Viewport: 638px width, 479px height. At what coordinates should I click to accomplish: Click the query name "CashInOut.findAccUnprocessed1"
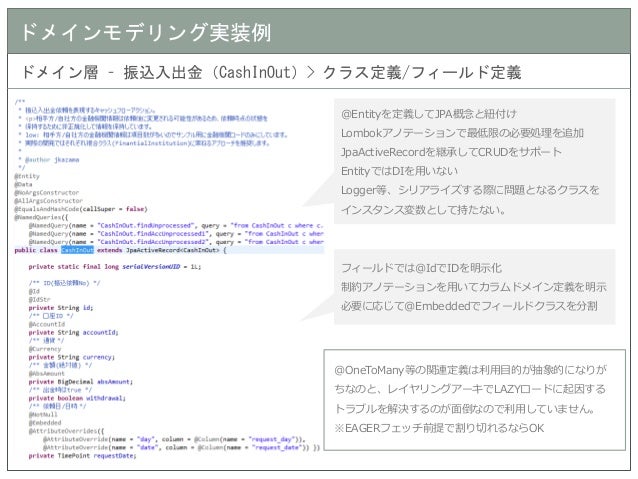pyautogui.click(x=153, y=234)
